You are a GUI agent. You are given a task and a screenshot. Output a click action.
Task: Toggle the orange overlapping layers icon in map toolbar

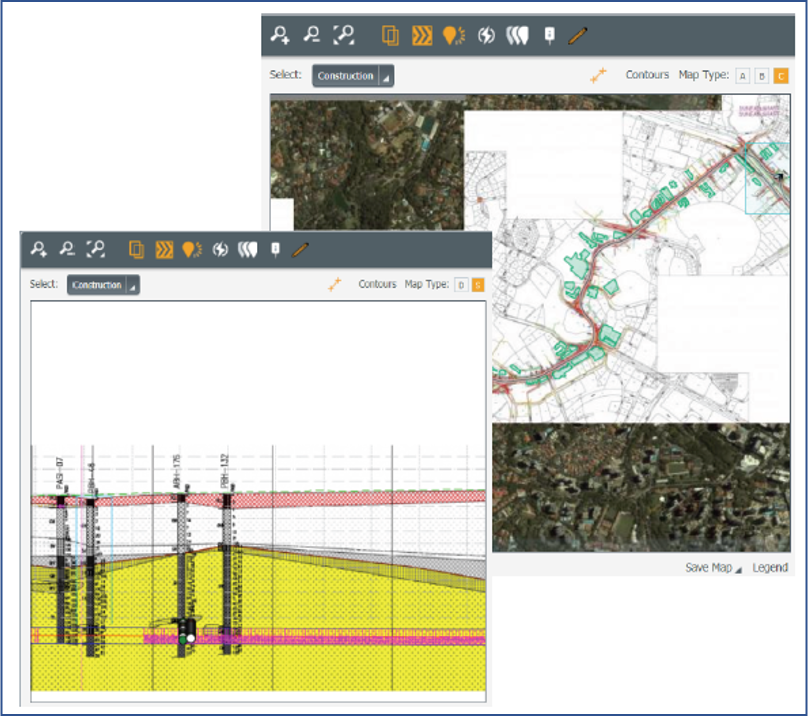(x=390, y=36)
